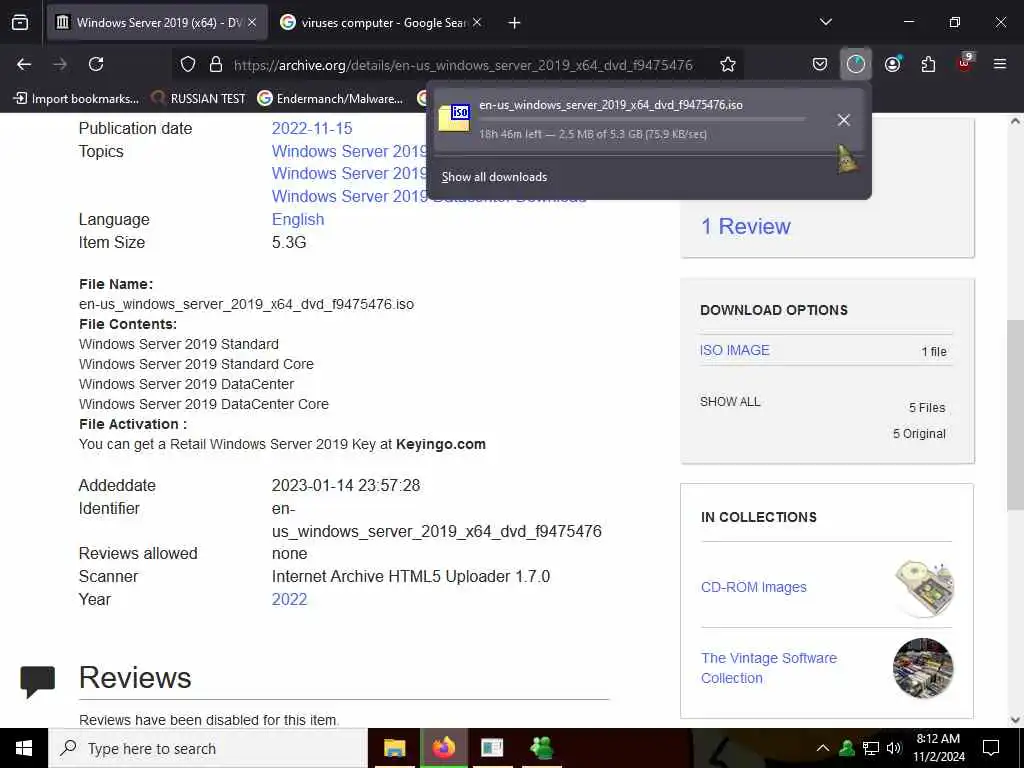
Task: Cancel the ISO download
Action: click(x=844, y=120)
